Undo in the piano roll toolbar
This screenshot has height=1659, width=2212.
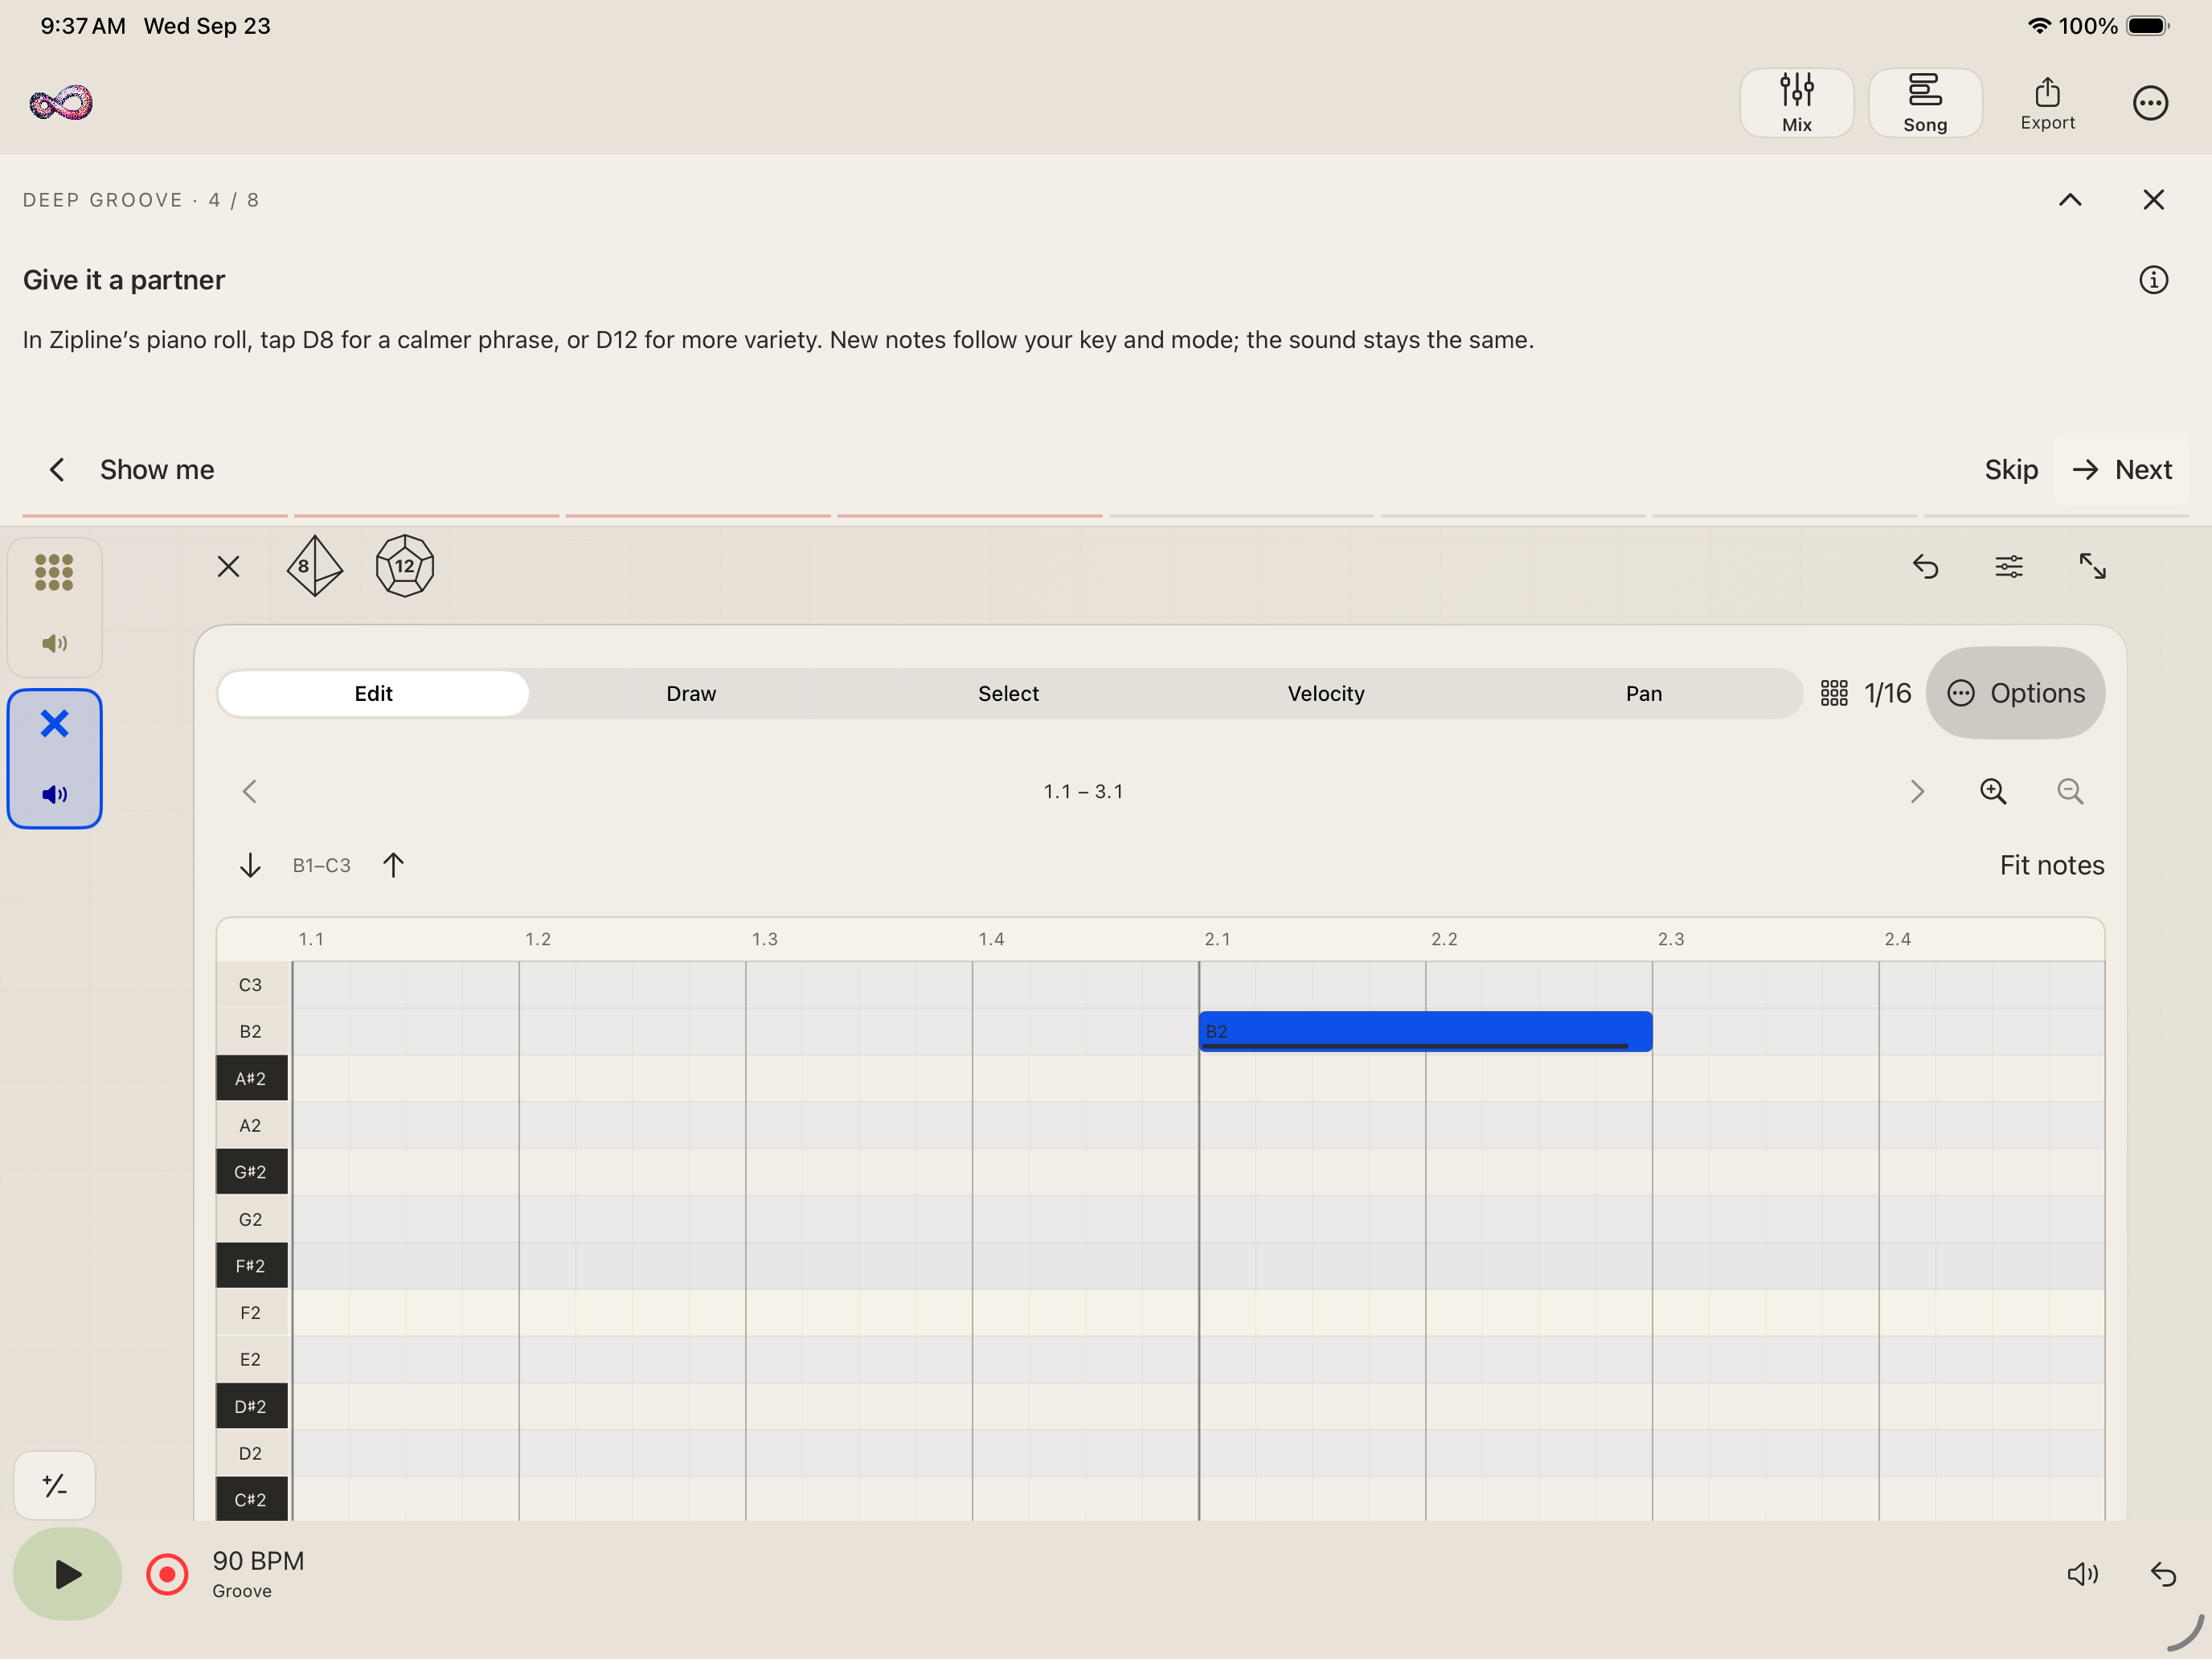pyautogui.click(x=1925, y=567)
